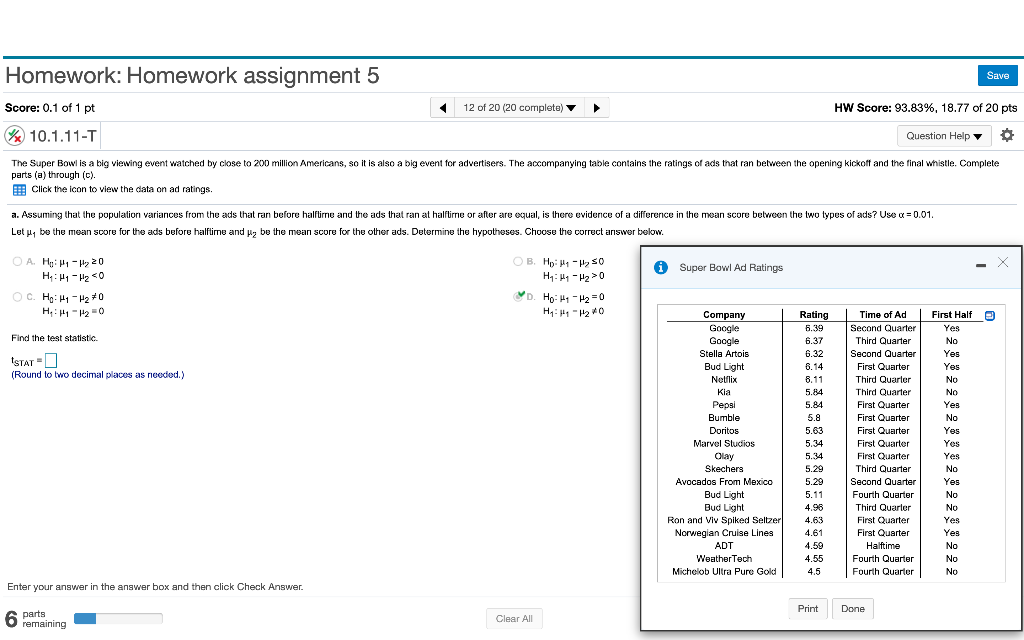The height and width of the screenshot is (640, 1024).
Task: Select the Doritos company cell
Action: (x=724, y=431)
